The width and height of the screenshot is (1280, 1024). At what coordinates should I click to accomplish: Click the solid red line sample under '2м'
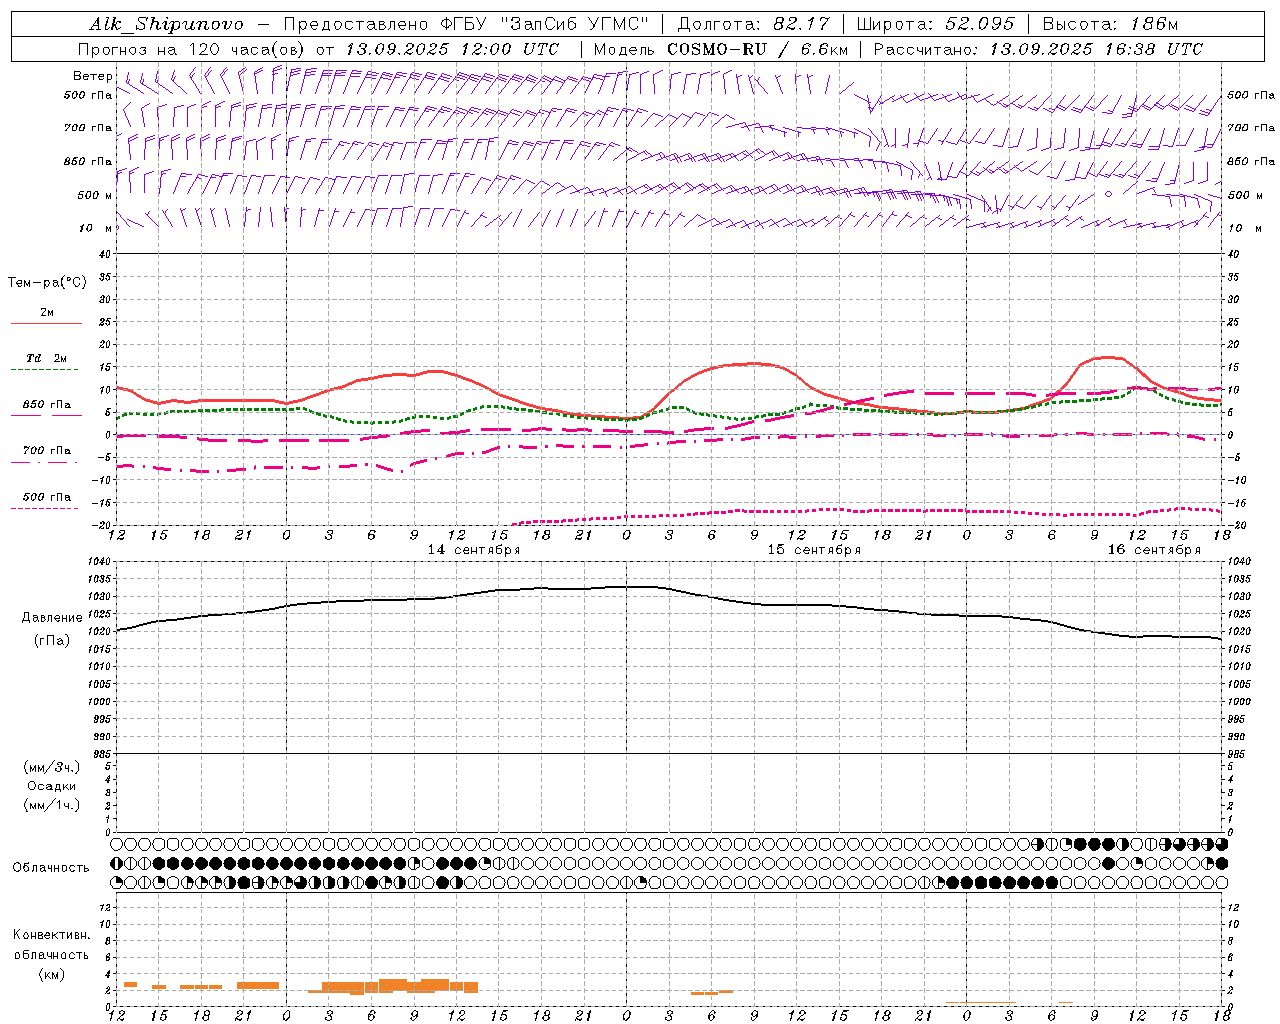click(x=46, y=324)
